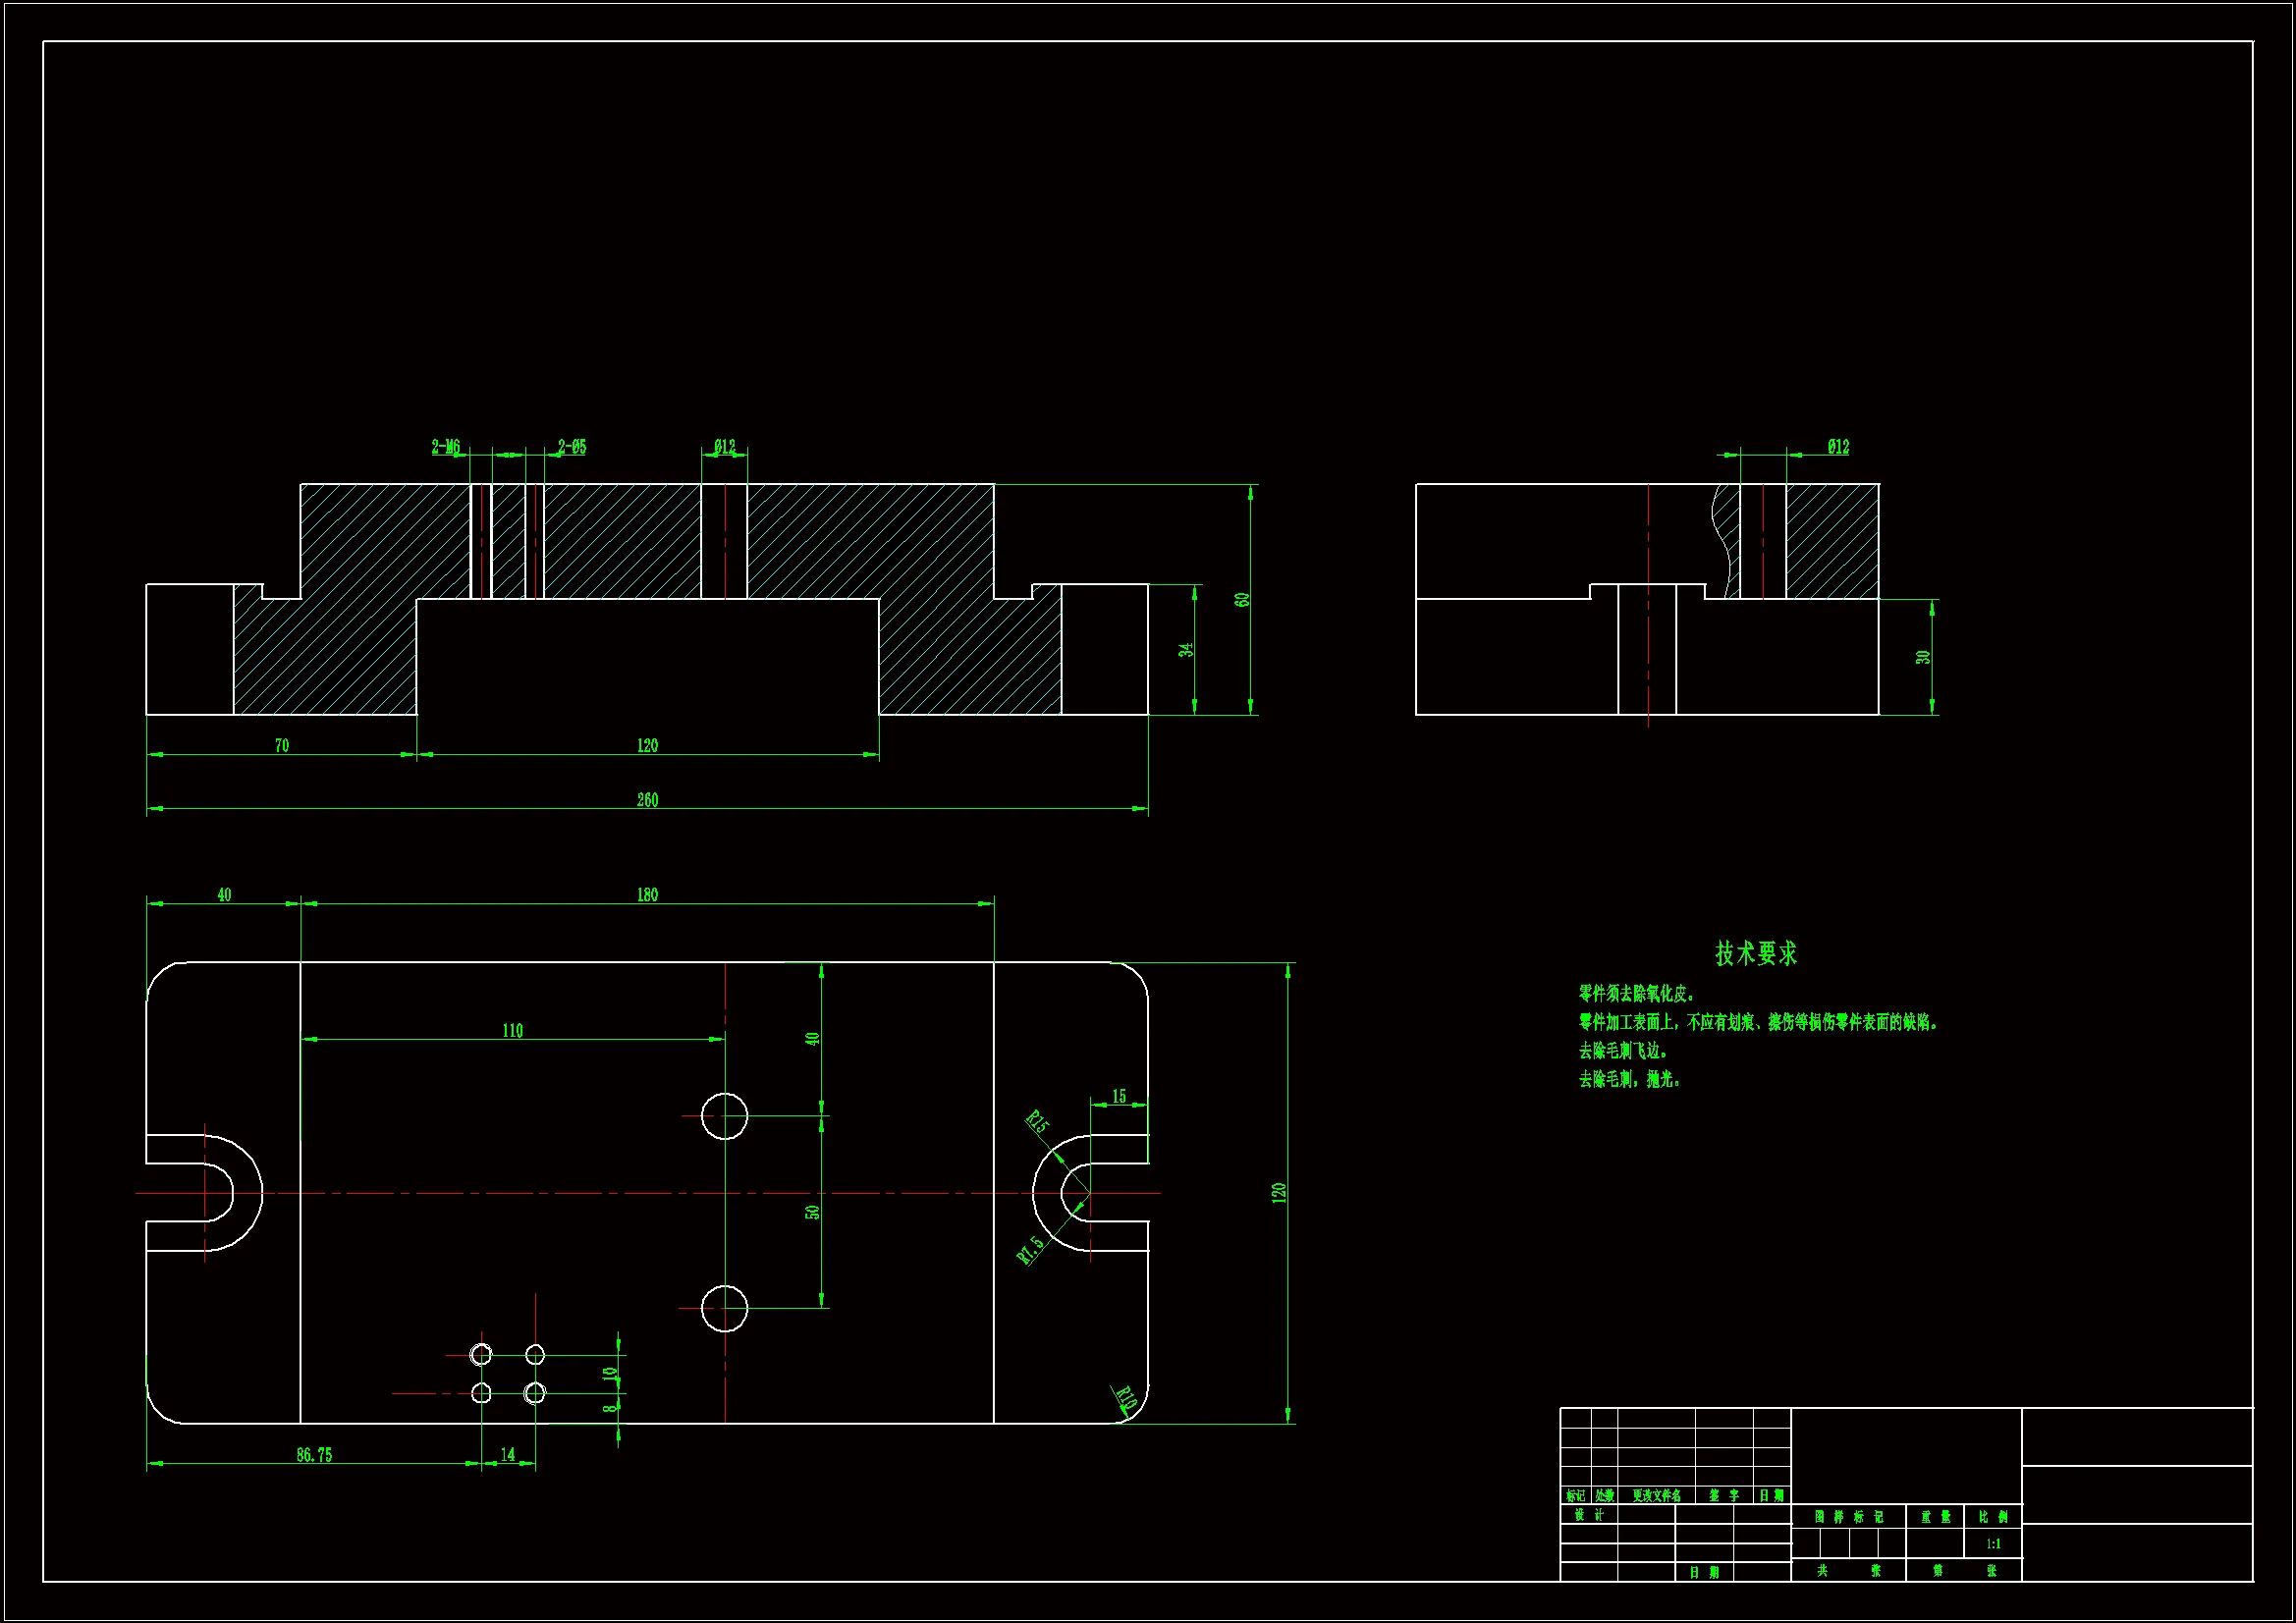Click the lower Ø12 circle in plan view
2296x1623 pixels.
(x=724, y=1308)
